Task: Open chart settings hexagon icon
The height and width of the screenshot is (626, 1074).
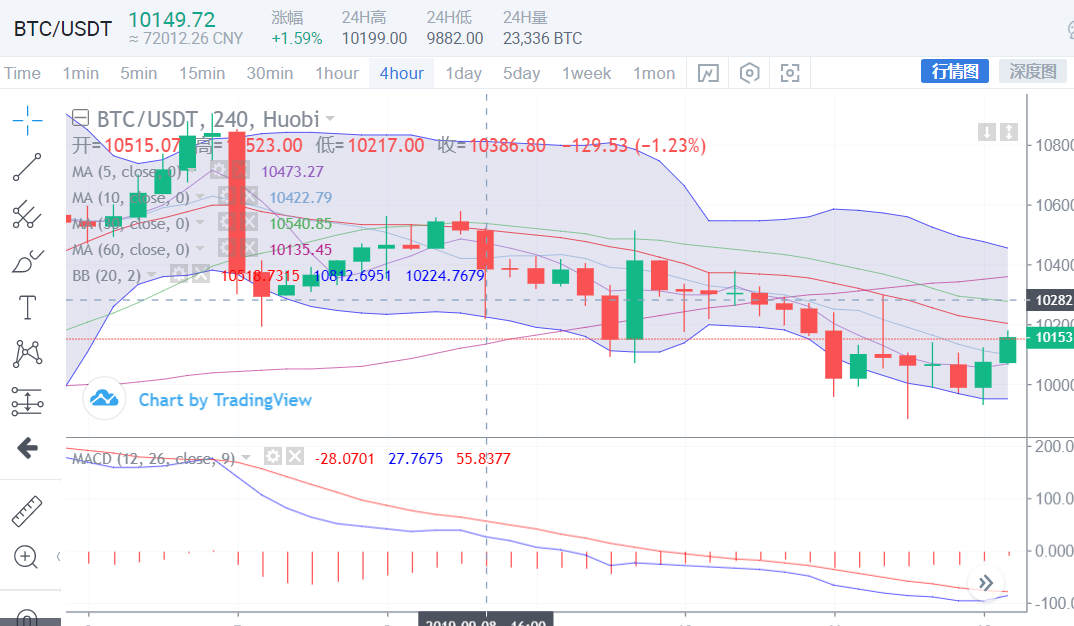Action: [x=749, y=73]
